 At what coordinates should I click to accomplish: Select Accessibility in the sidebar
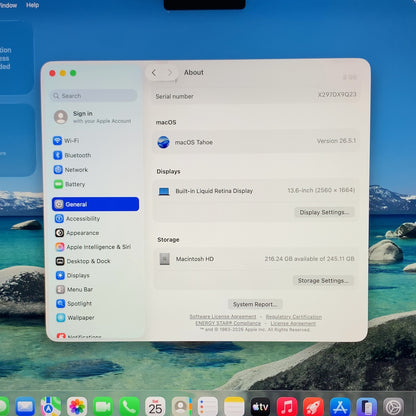(x=77, y=219)
